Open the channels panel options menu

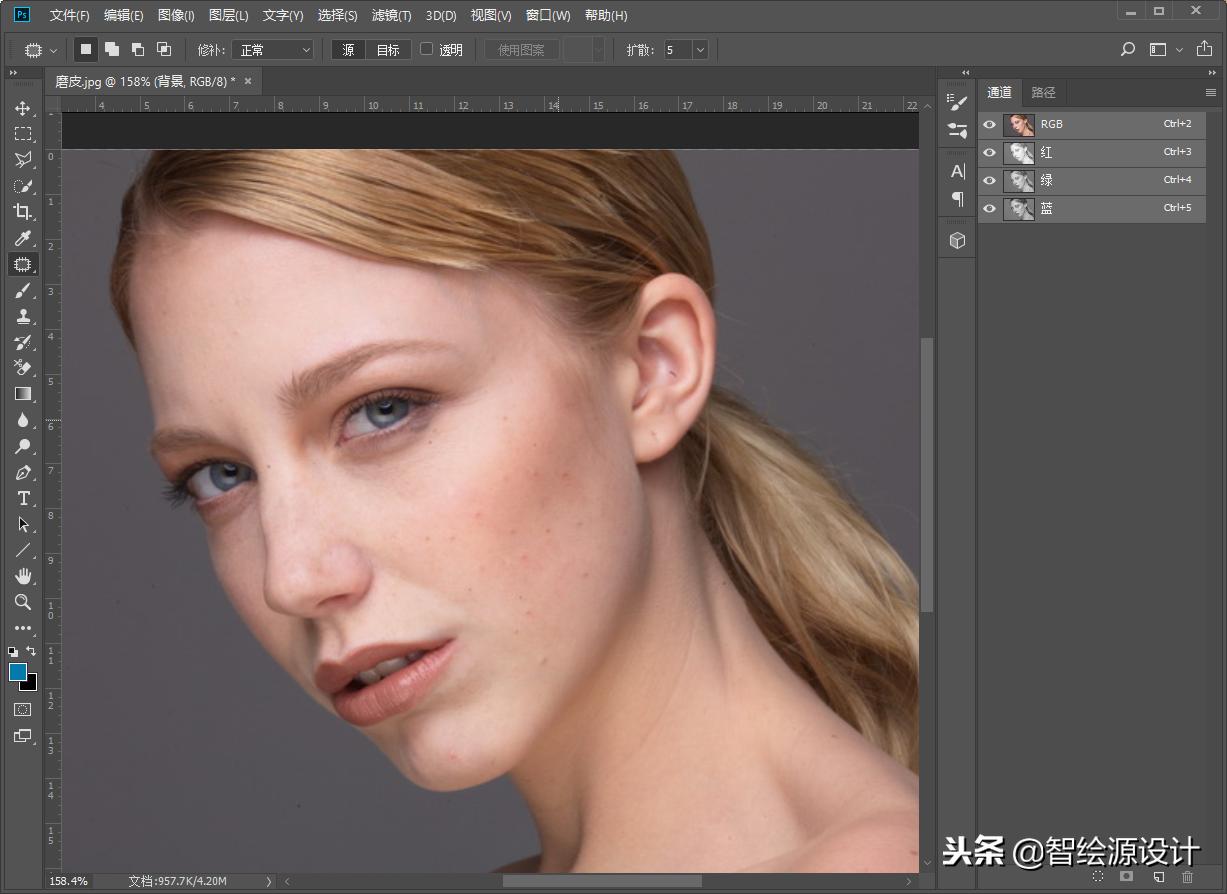pyautogui.click(x=1211, y=93)
